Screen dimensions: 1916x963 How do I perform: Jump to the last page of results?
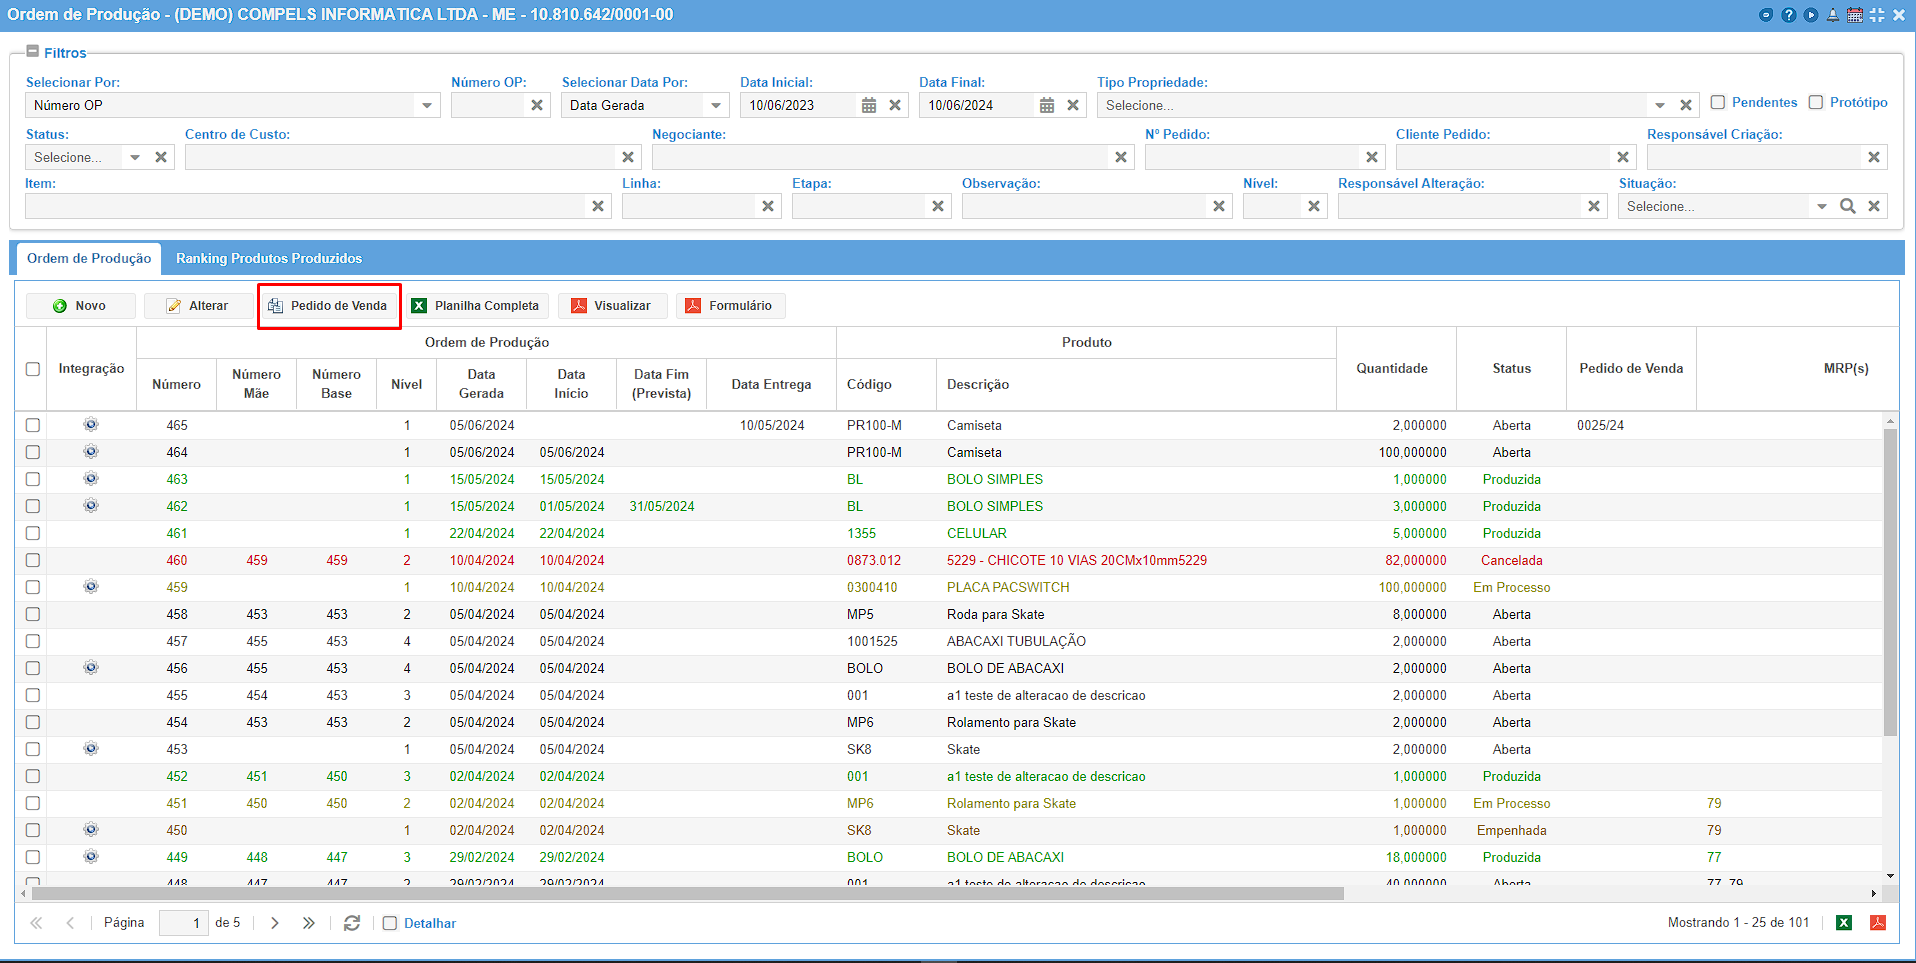(309, 923)
